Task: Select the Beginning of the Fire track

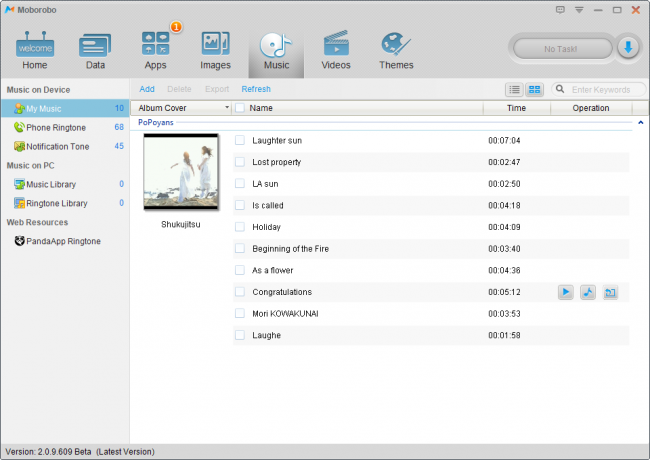Action: point(291,249)
